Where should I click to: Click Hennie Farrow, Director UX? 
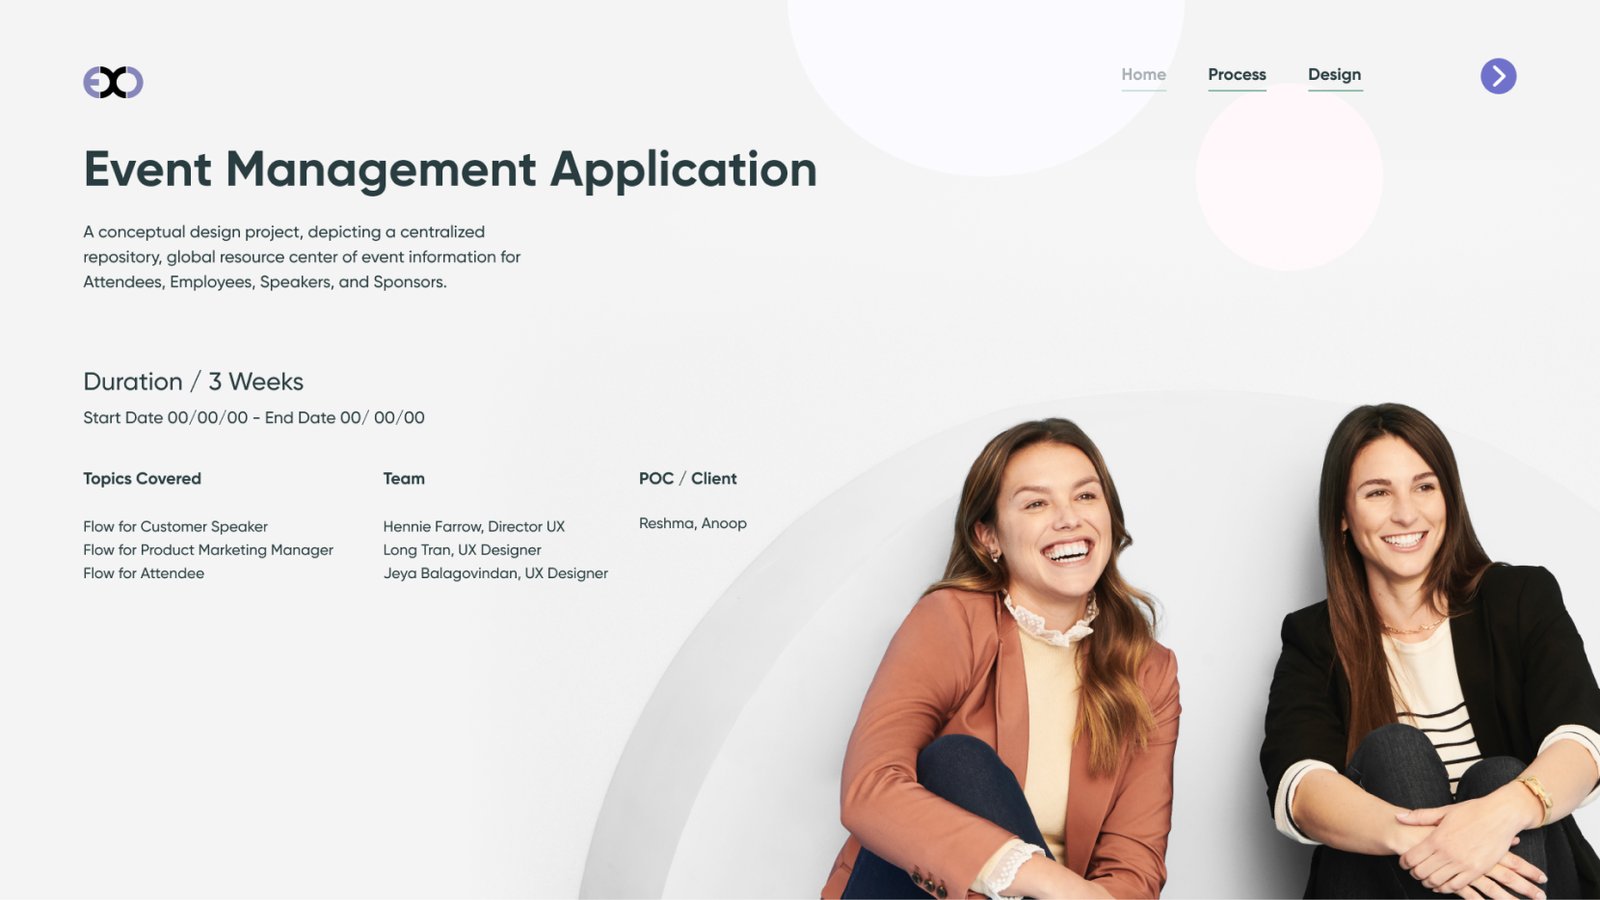474,527
